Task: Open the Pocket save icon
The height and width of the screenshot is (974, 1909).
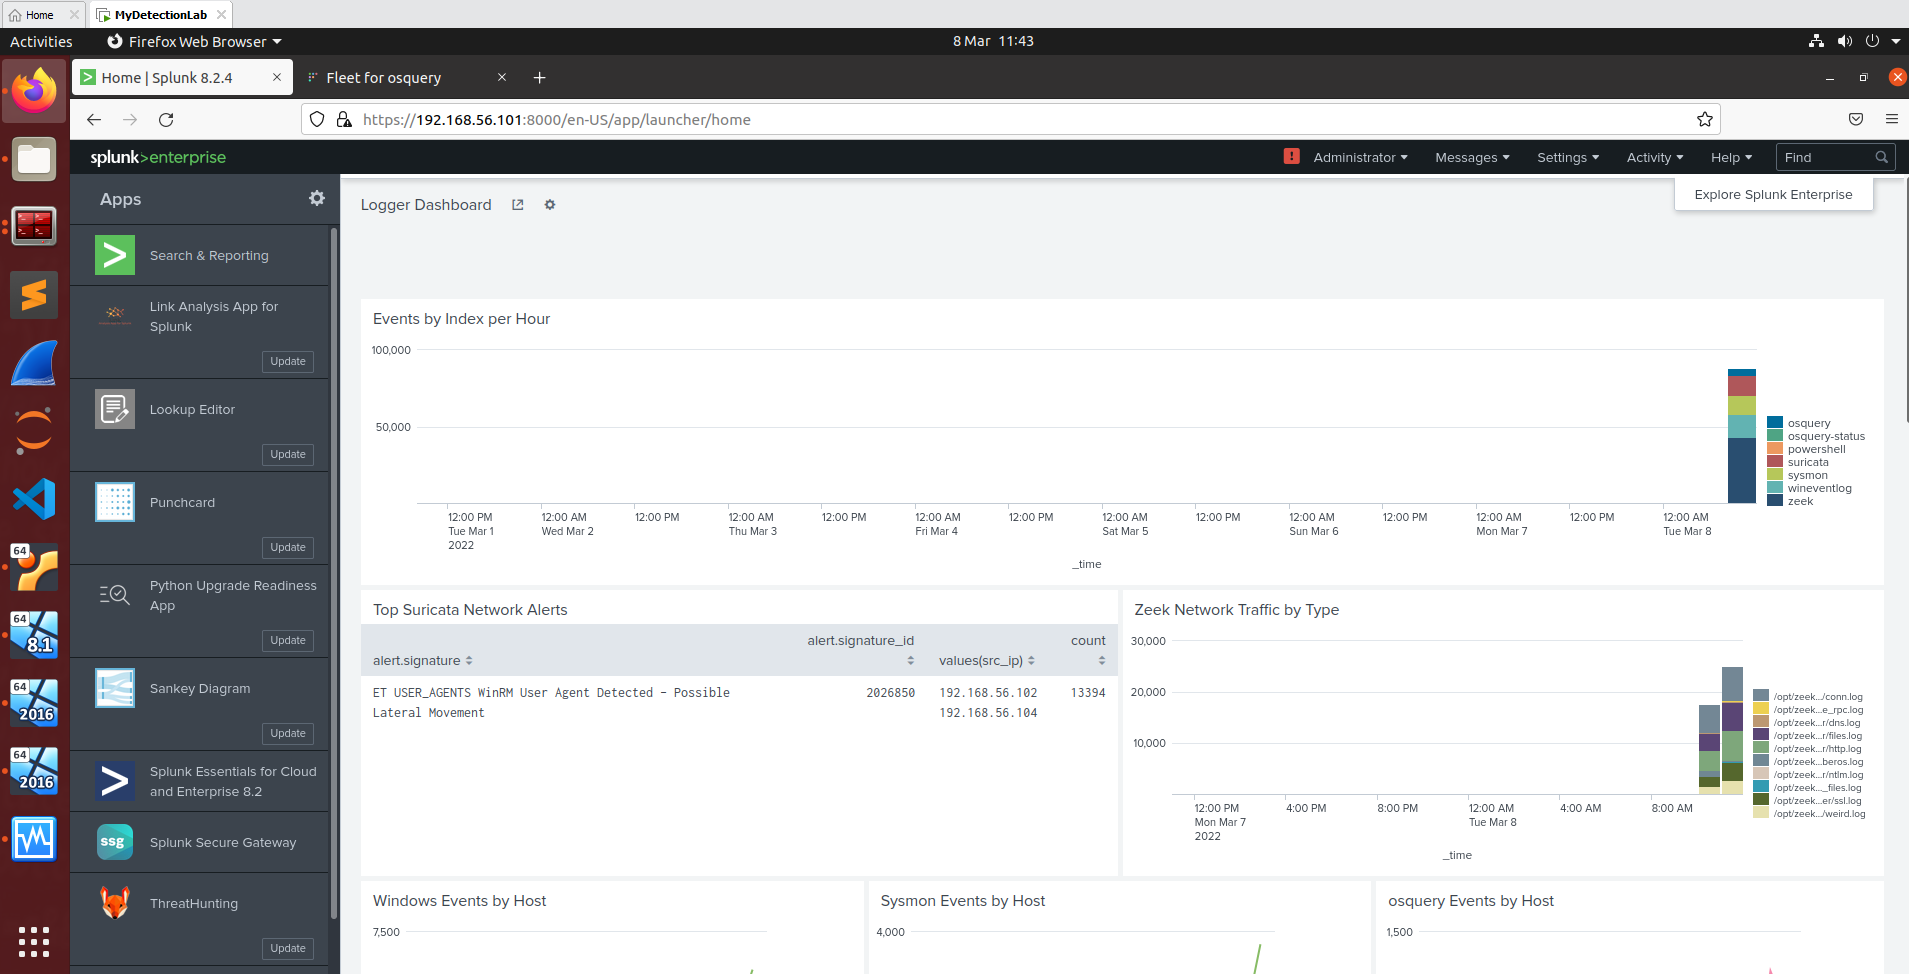Action: (1856, 119)
